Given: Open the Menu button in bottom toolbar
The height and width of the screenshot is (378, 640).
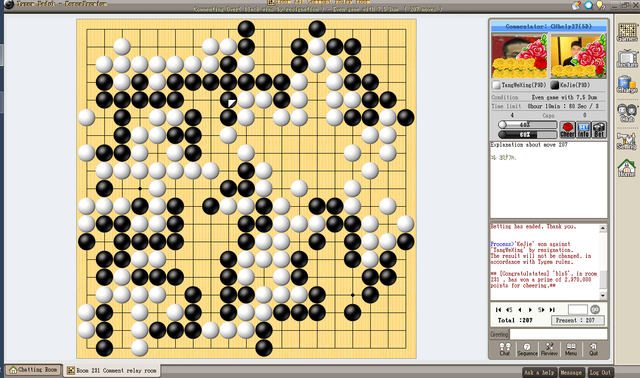Looking at the screenshot, I should click(x=571, y=349).
